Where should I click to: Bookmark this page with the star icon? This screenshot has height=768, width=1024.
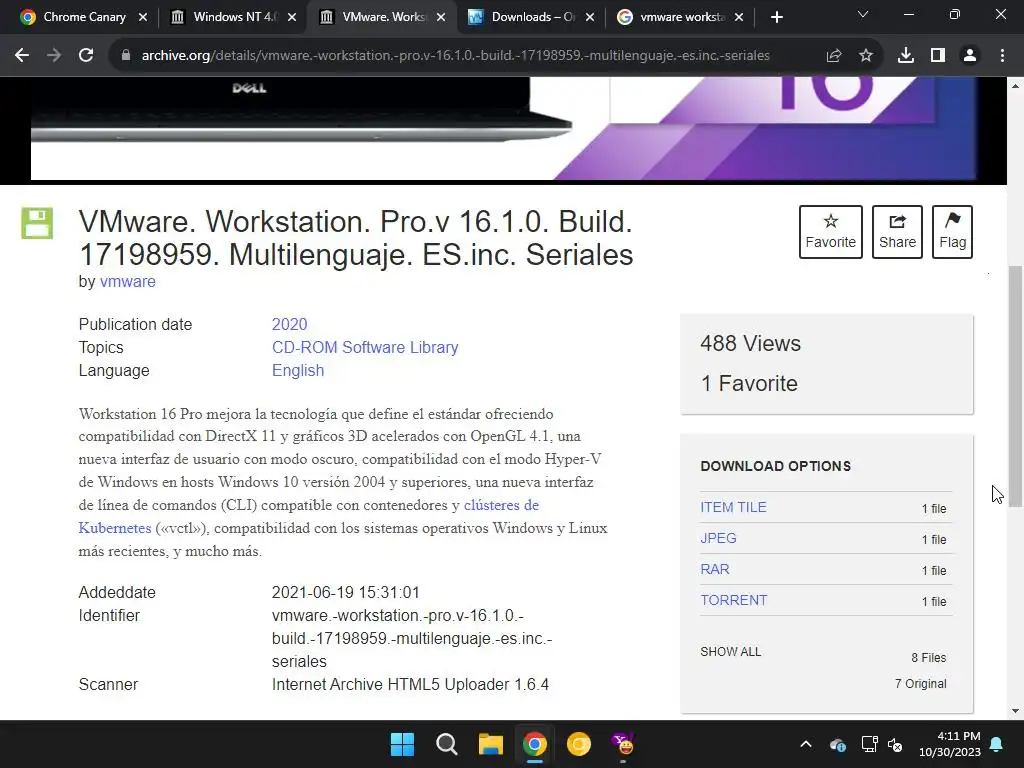point(866,56)
